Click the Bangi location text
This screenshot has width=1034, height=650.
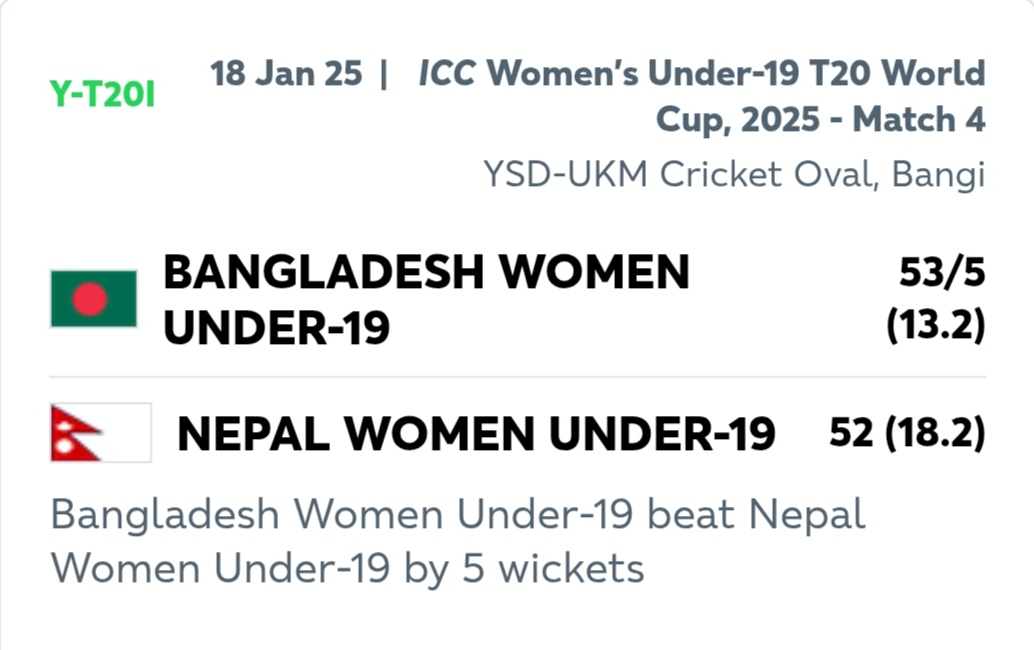tap(938, 175)
